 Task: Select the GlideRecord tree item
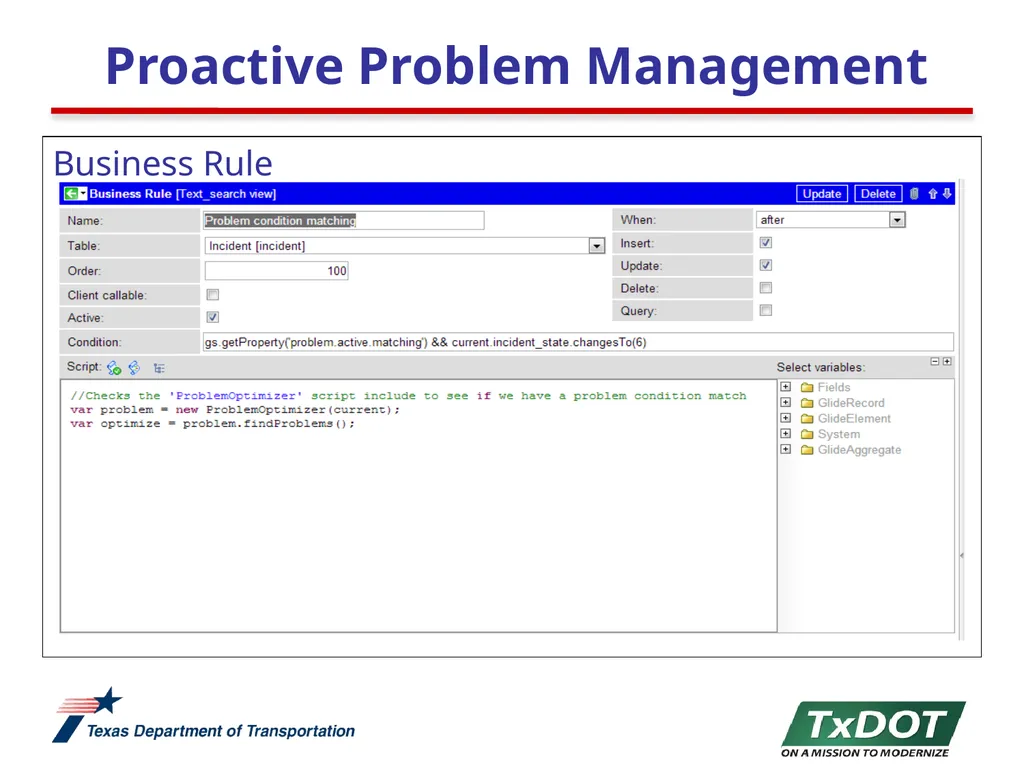pyautogui.click(x=851, y=403)
